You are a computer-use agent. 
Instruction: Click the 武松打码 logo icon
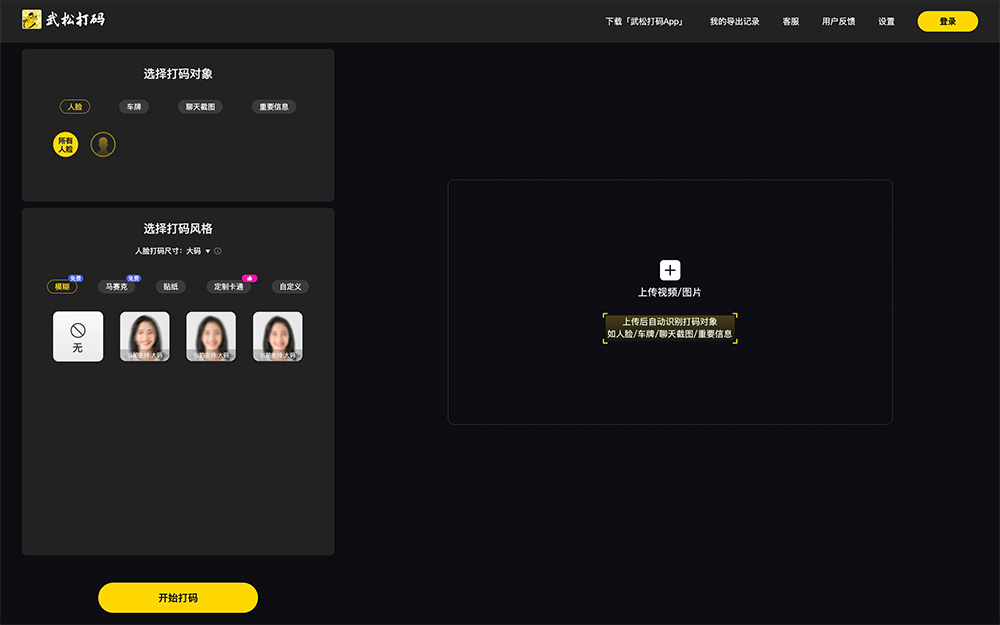[x=32, y=20]
